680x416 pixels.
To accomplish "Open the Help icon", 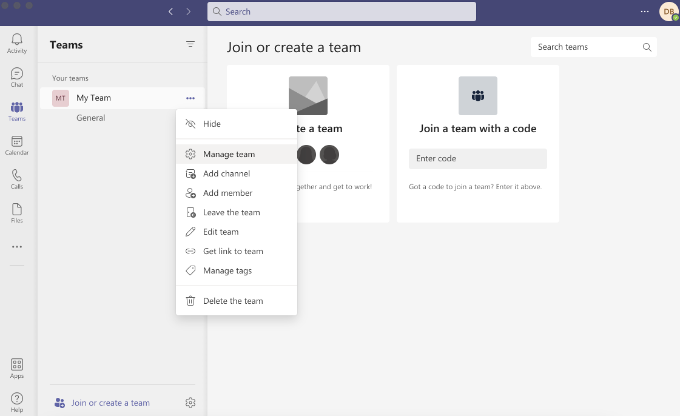I will (x=17, y=403).
